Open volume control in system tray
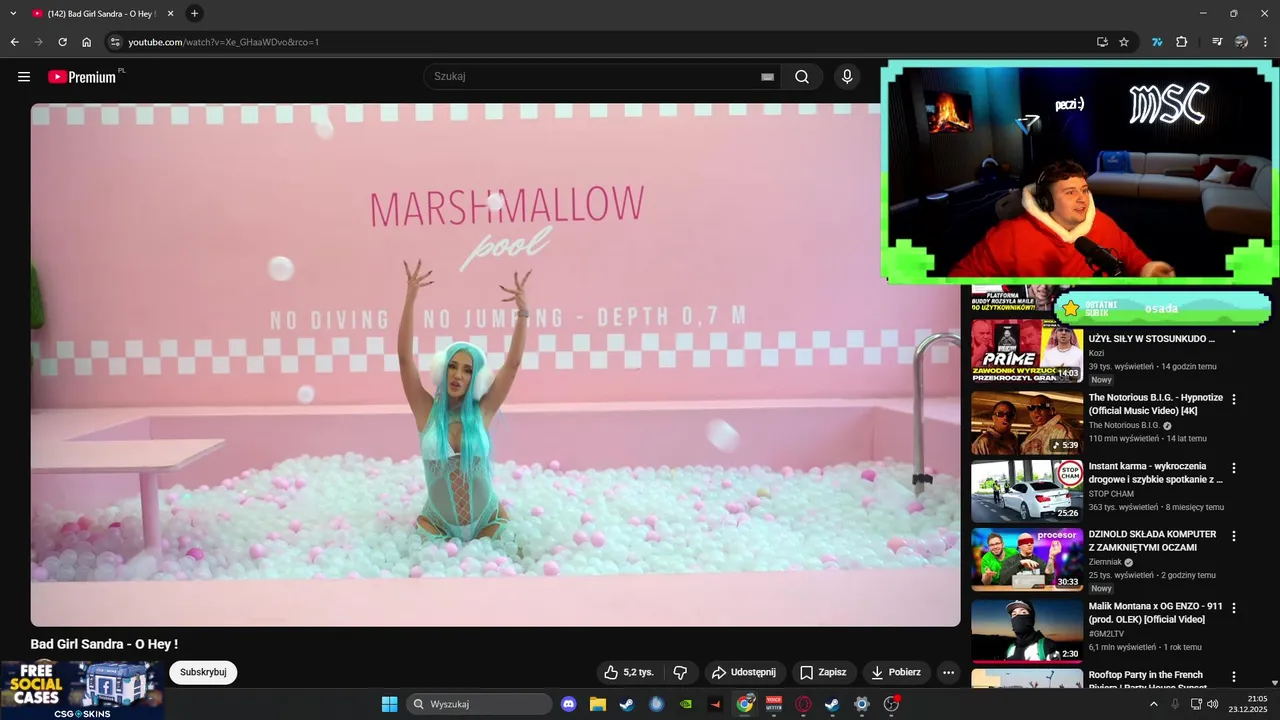 (x=1213, y=704)
